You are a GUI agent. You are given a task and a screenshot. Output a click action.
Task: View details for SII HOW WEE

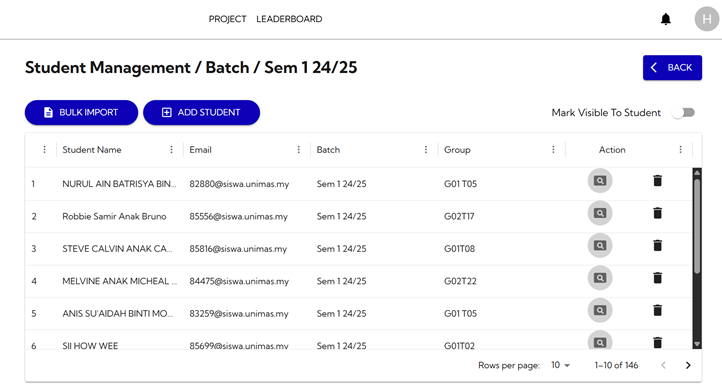pyautogui.click(x=600, y=341)
